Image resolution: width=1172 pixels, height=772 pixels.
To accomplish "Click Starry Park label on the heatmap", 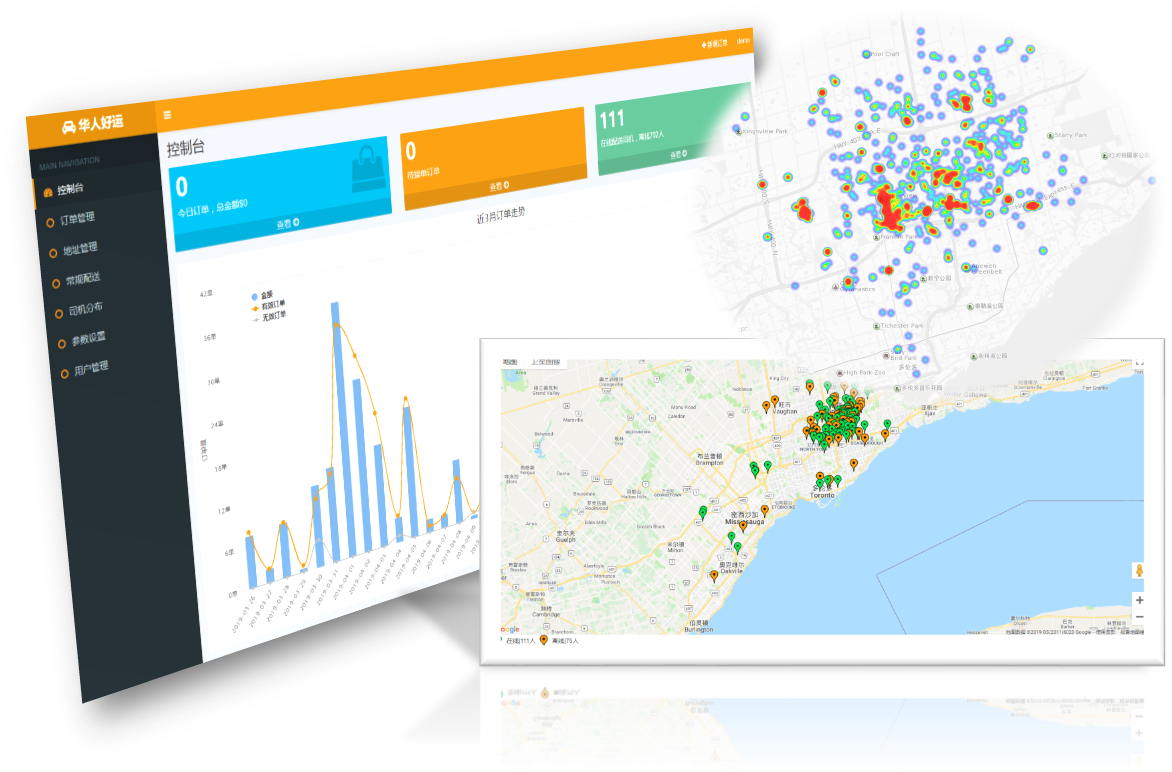I will point(1071,135).
